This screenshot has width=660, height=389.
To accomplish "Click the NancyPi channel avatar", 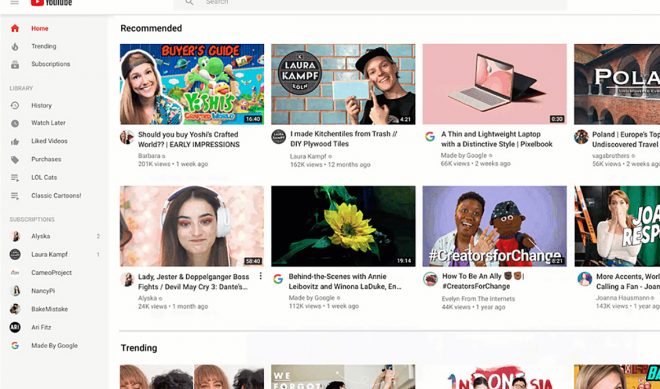I will [x=15, y=291].
